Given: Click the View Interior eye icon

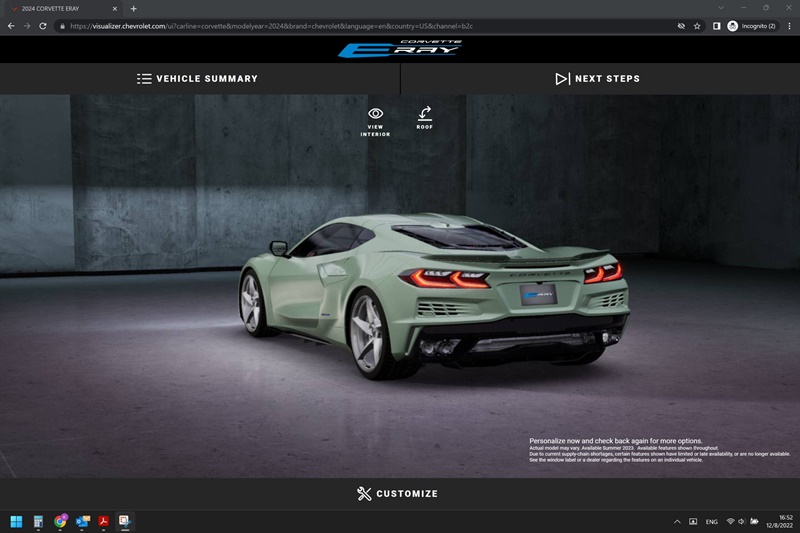Looking at the screenshot, I should pyautogui.click(x=375, y=114).
